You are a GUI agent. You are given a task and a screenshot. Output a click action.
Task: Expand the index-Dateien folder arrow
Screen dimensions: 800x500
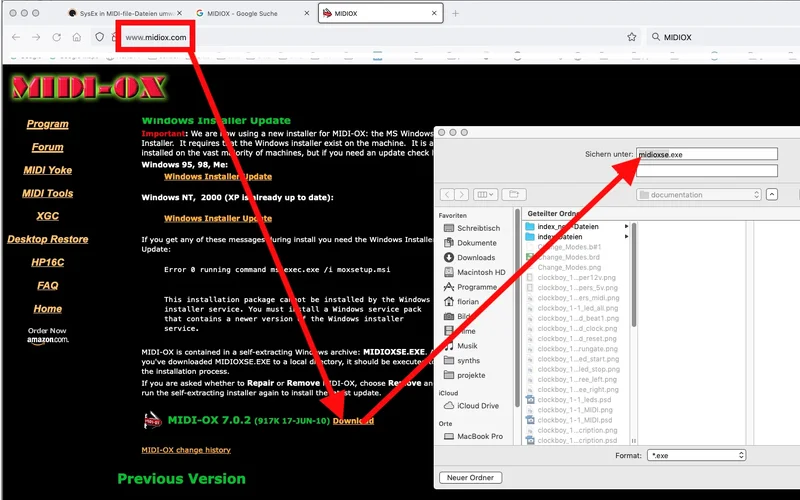pyautogui.click(x=626, y=236)
